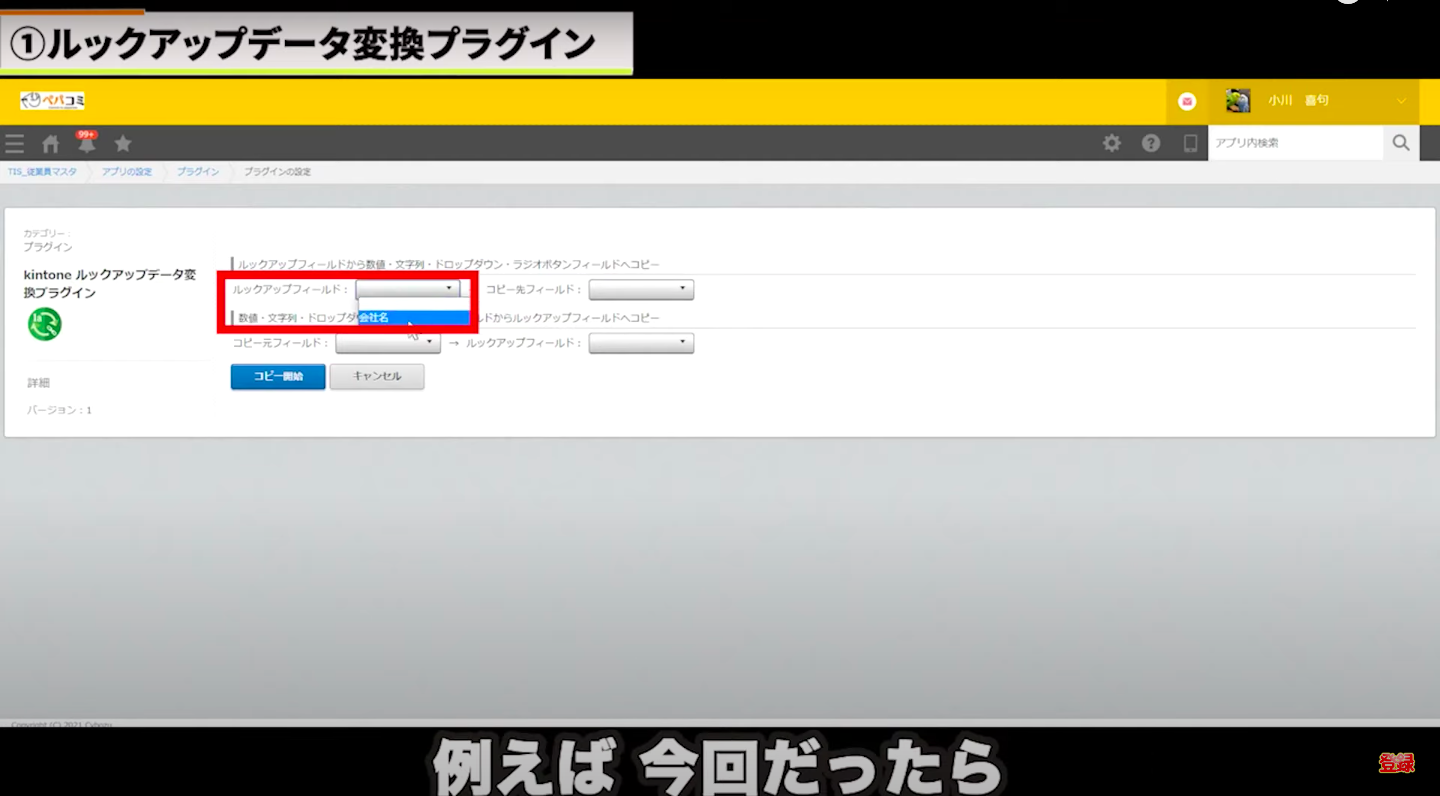
Task: Select 会社名 option in dropdown list
Action: (x=413, y=317)
